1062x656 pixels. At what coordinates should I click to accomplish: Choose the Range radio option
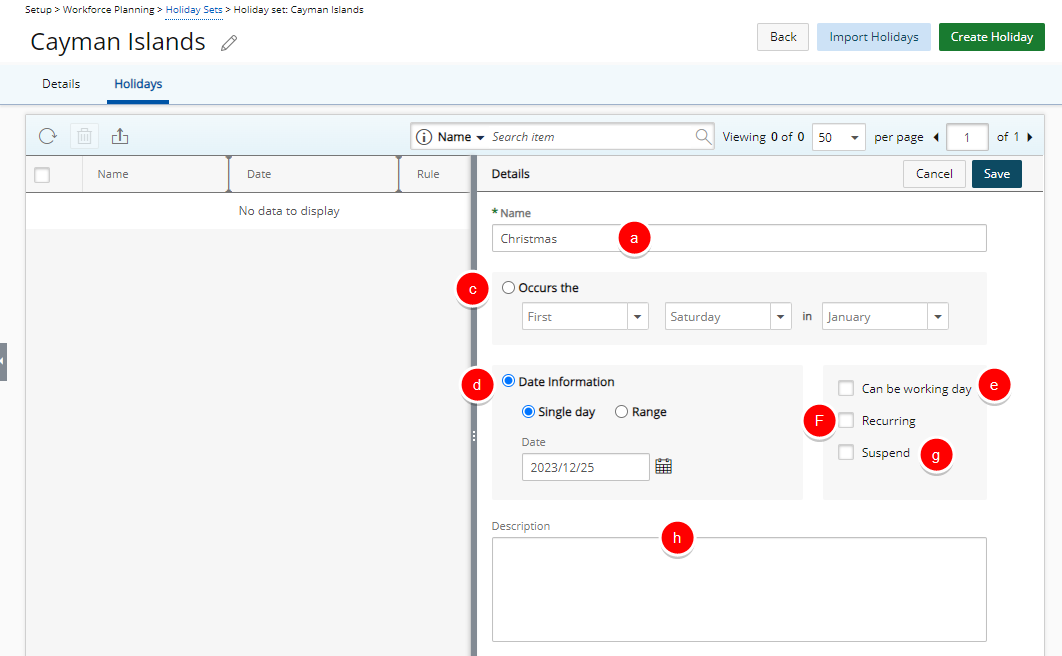point(621,412)
